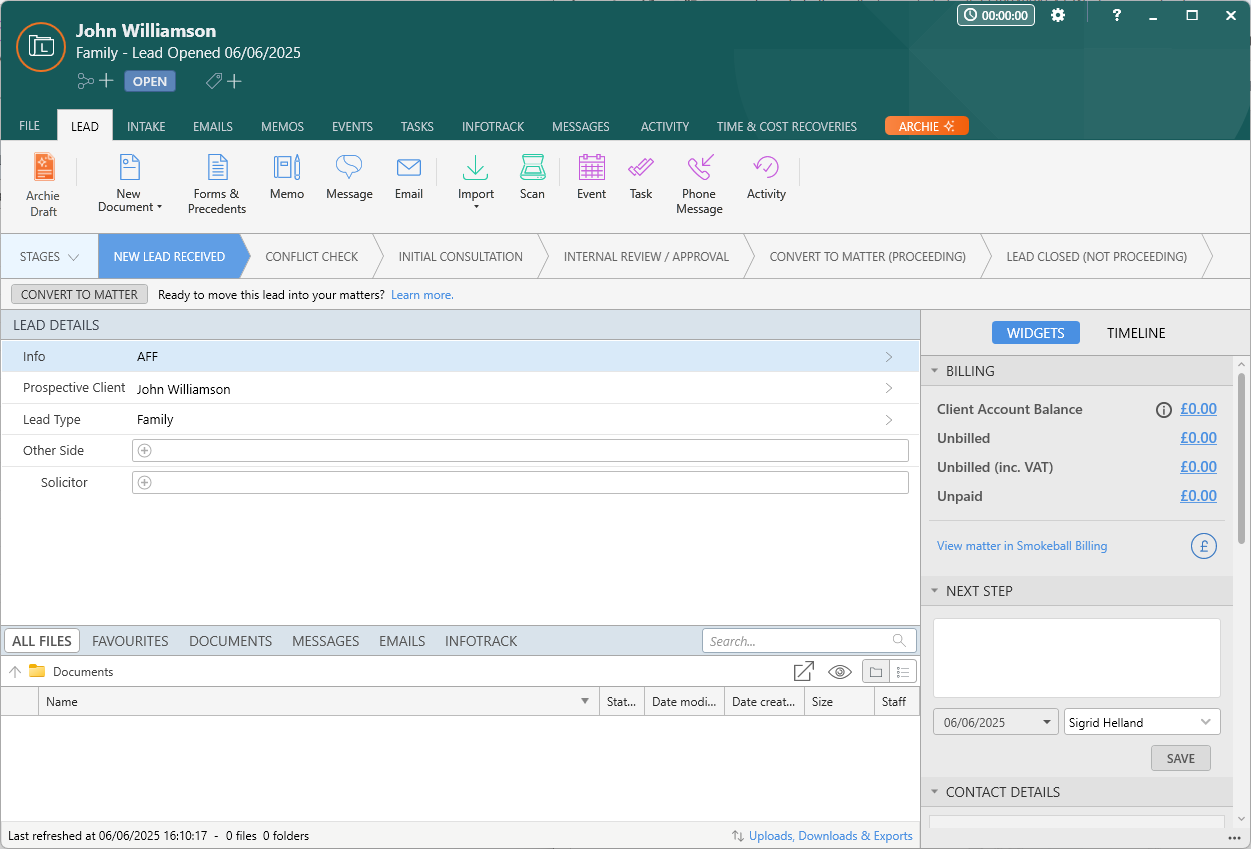This screenshot has height=849, width=1251.
Task: Add a tag to the lead
Action: click(x=224, y=81)
